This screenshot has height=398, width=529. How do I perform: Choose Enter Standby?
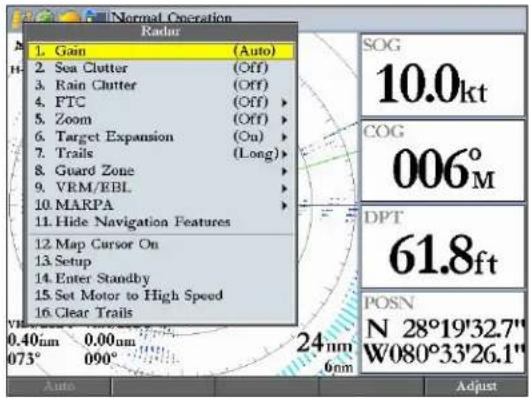coord(160,279)
